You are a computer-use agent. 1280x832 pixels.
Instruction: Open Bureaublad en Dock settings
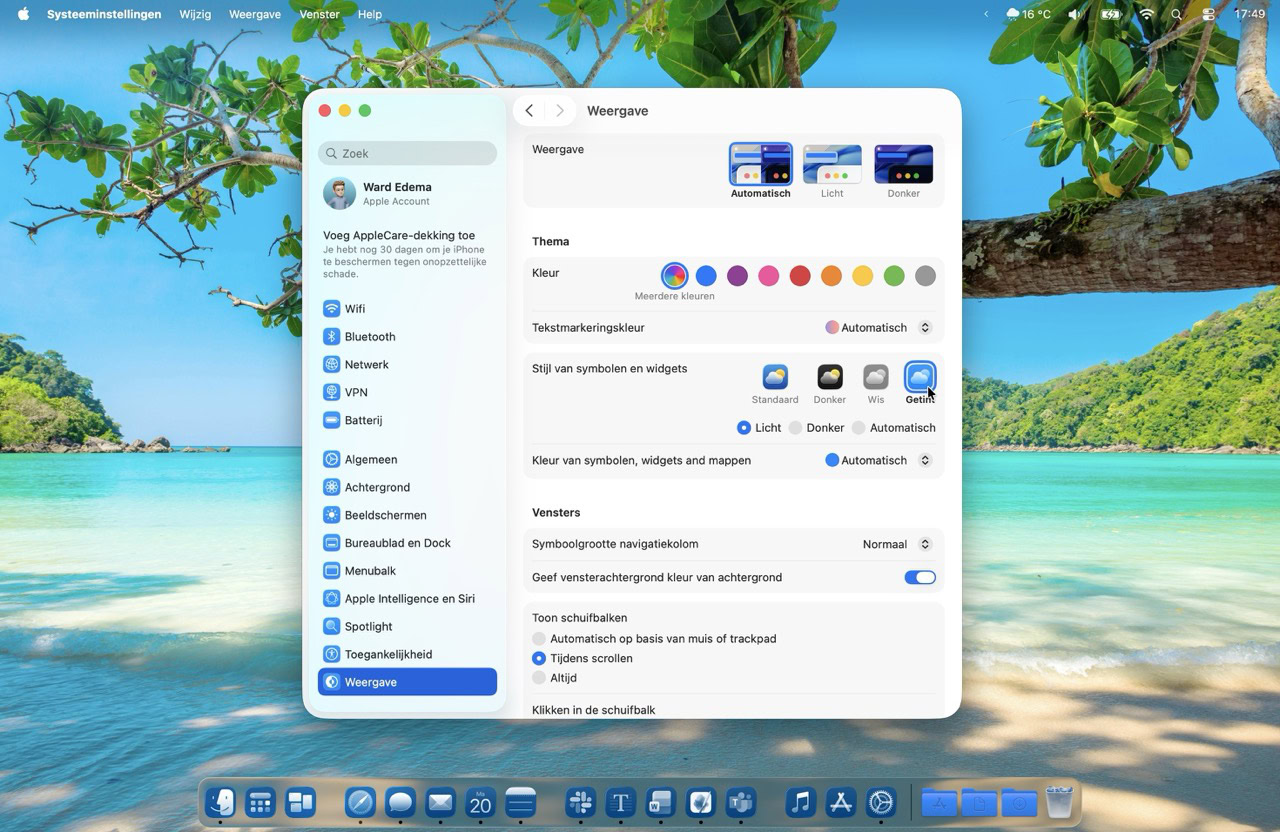point(397,543)
